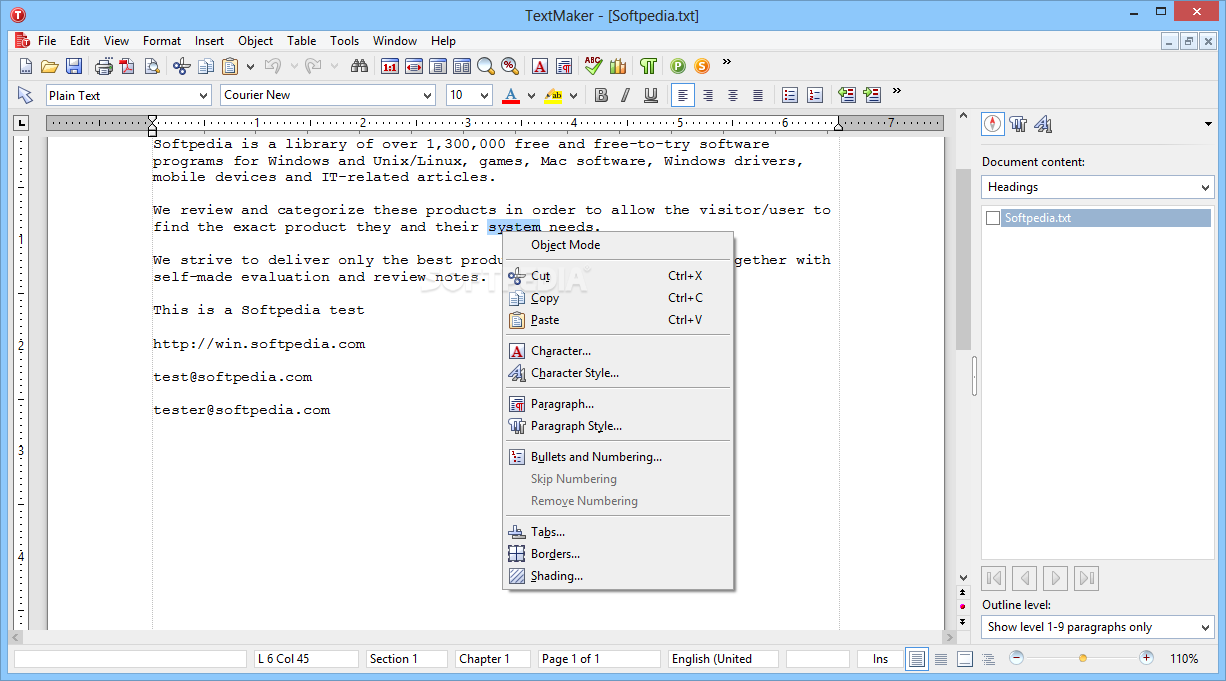Click the Ins insert mode indicator
The width and height of the screenshot is (1226, 681).
tap(880, 659)
